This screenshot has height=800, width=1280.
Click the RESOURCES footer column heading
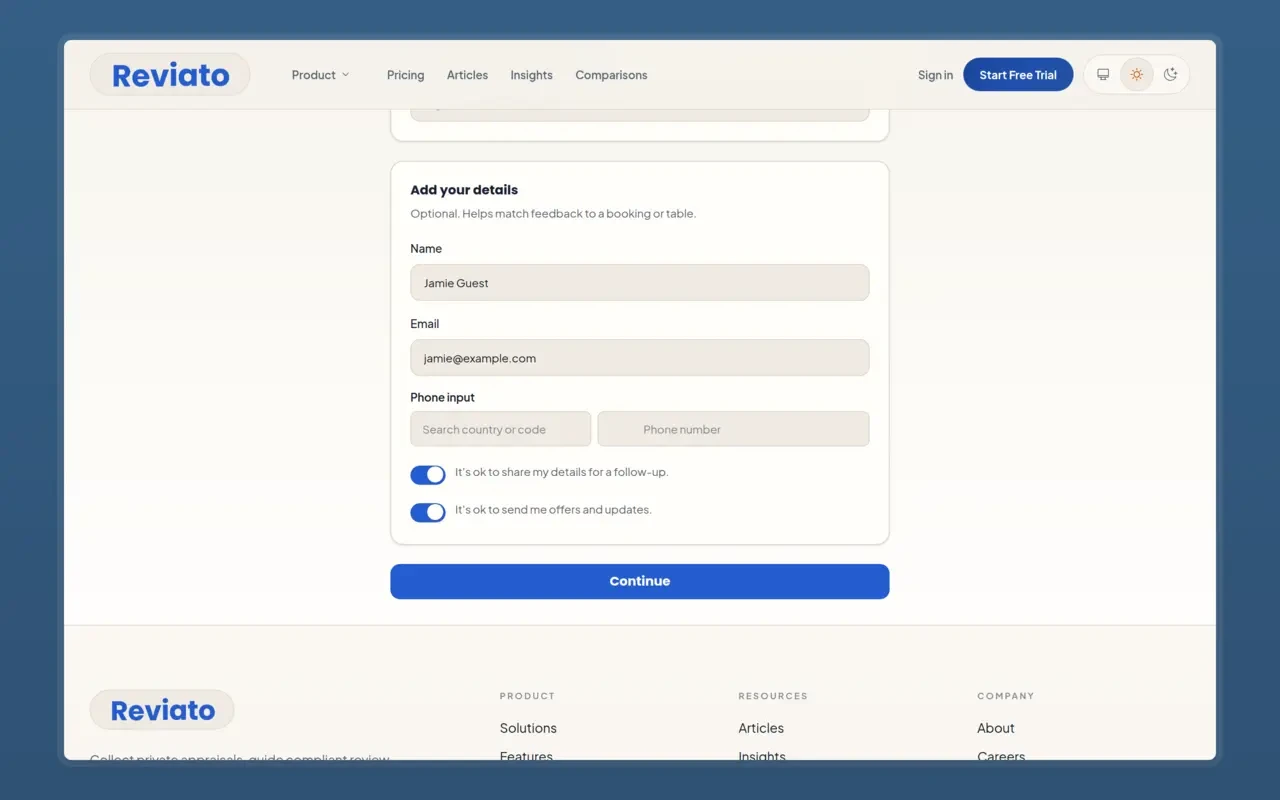(x=773, y=696)
